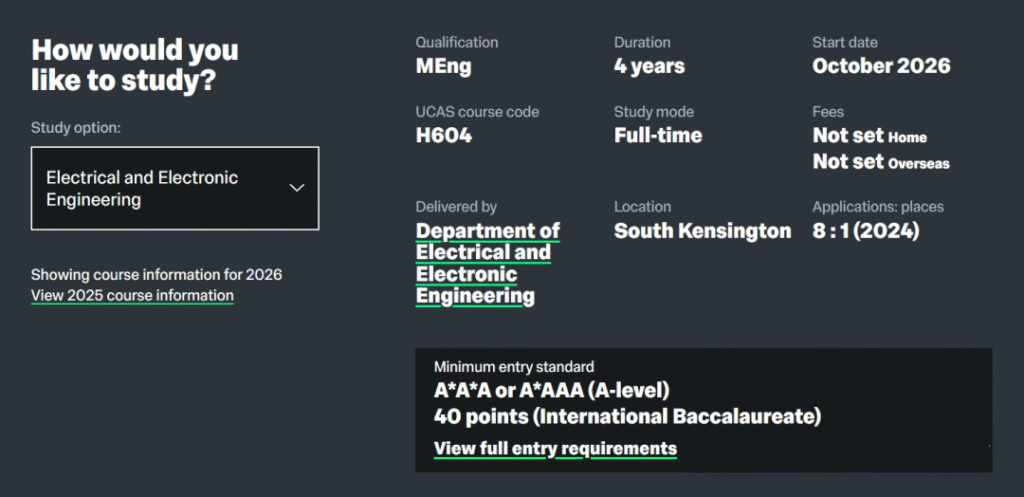The width and height of the screenshot is (1024, 497).
Task: Open View 2025 course information link
Action: coord(132,296)
